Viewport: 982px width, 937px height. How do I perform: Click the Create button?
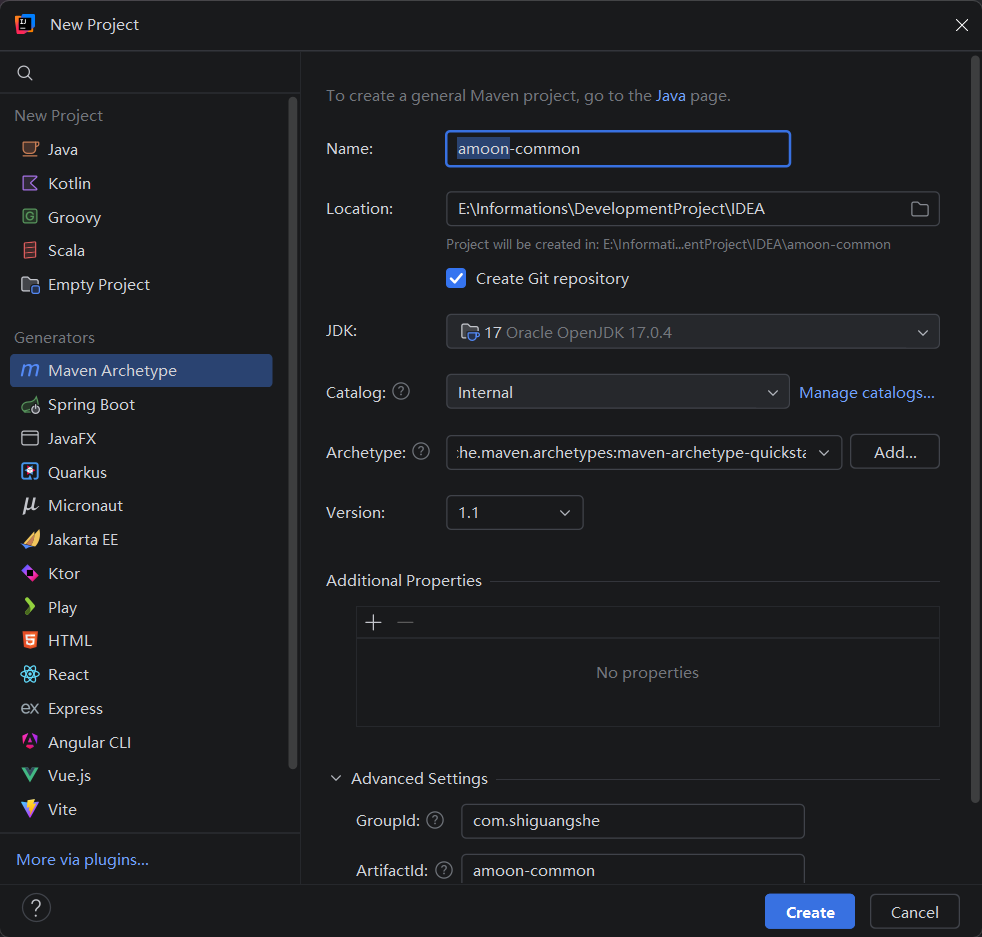[810, 911]
